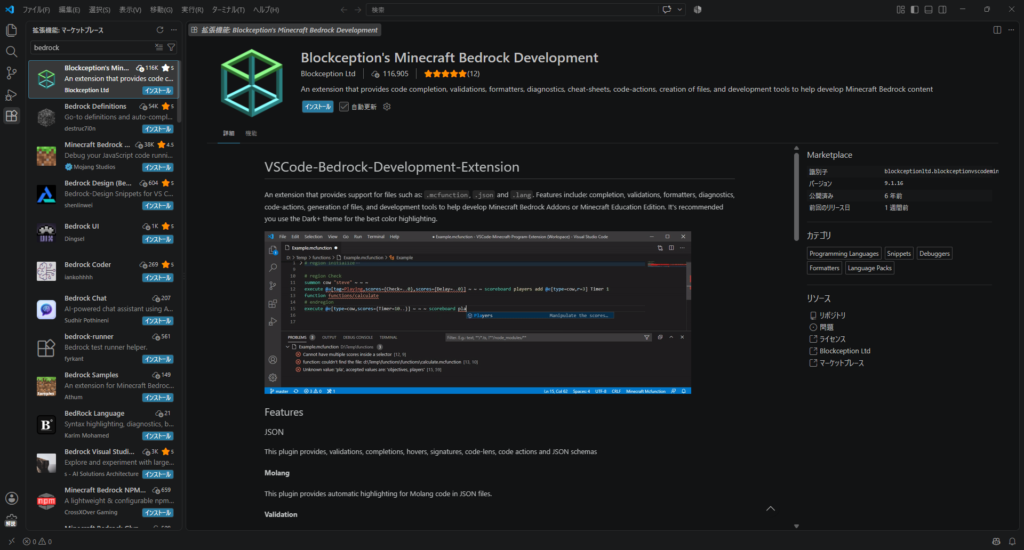
Task: Click the Bedrock Design extension icon
Action: click(46, 194)
